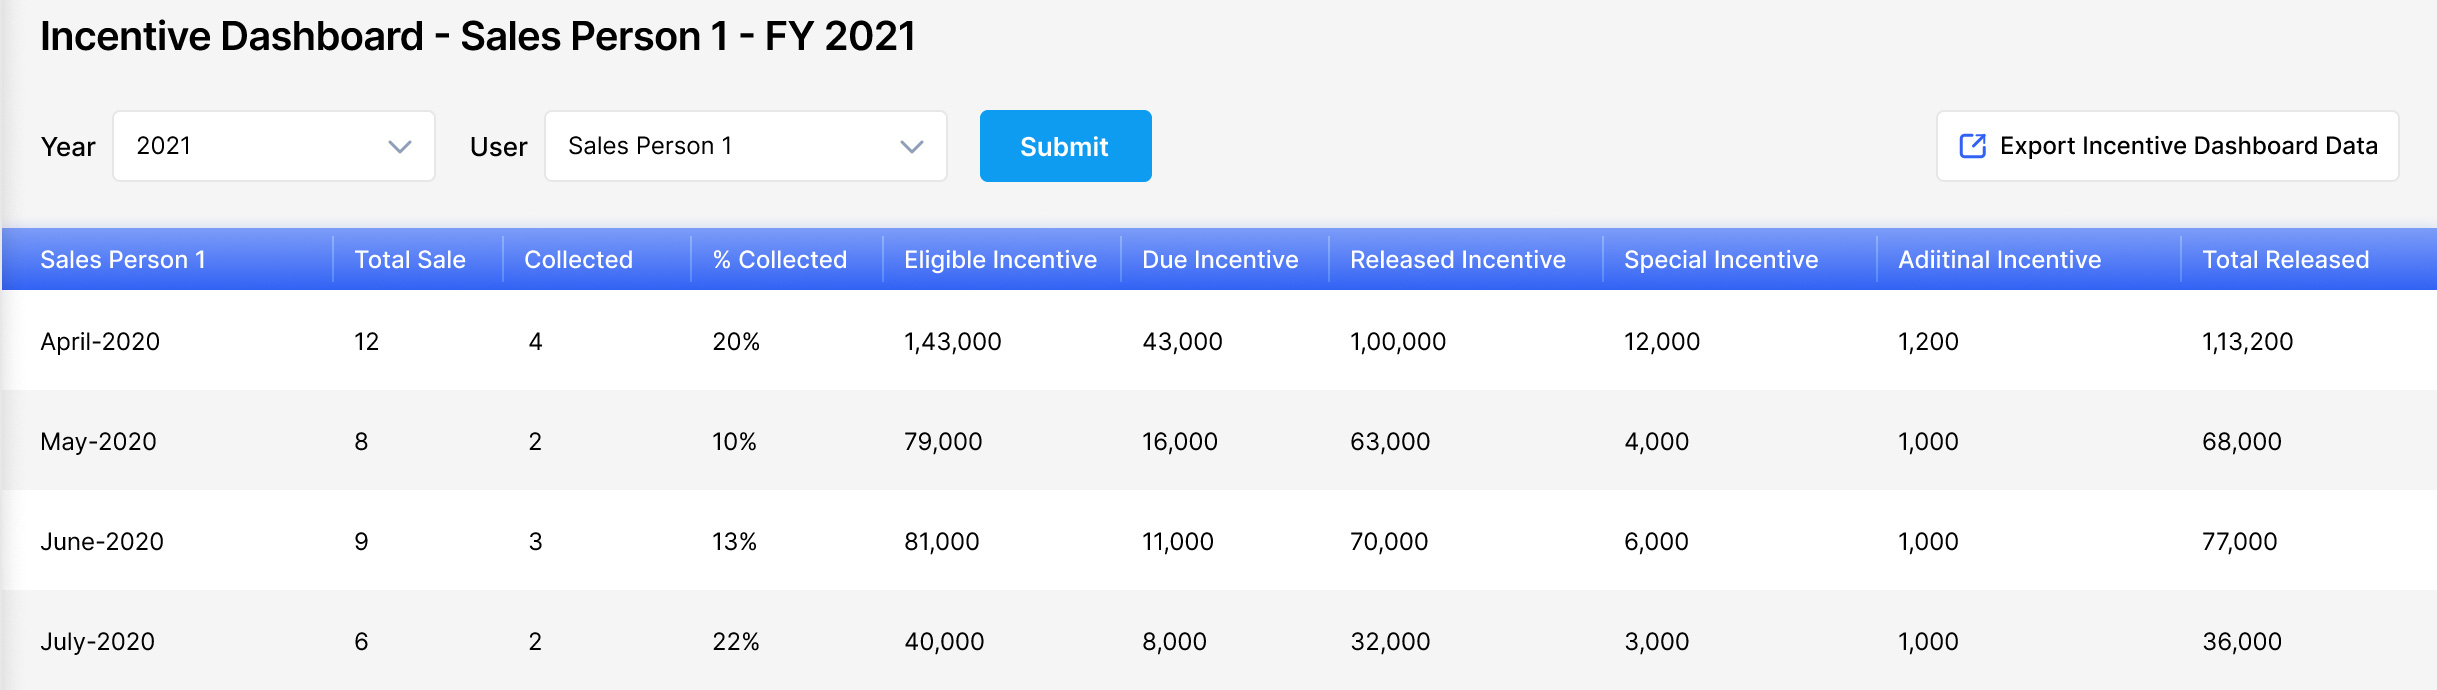Select the May-2020 row label
Screen dimensions: 2437x690
point(98,442)
